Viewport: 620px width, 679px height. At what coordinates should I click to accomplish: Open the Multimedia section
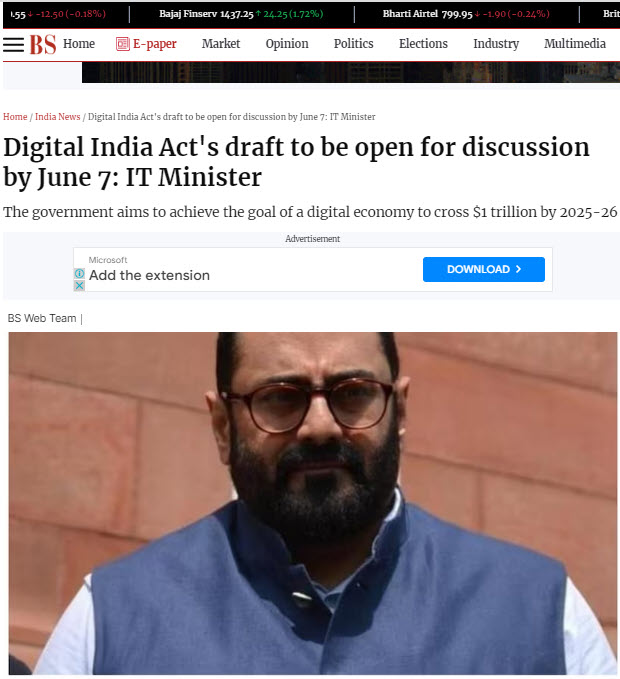click(575, 44)
